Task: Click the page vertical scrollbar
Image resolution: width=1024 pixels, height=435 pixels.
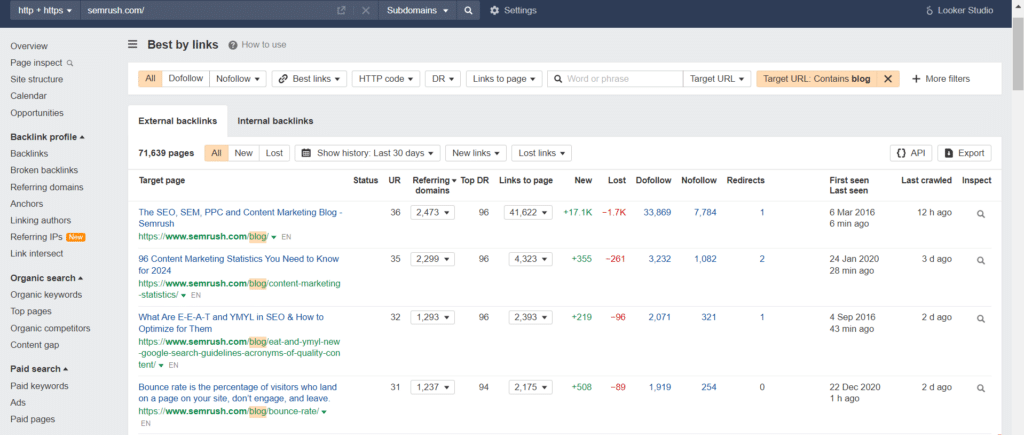Action: point(1018,56)
